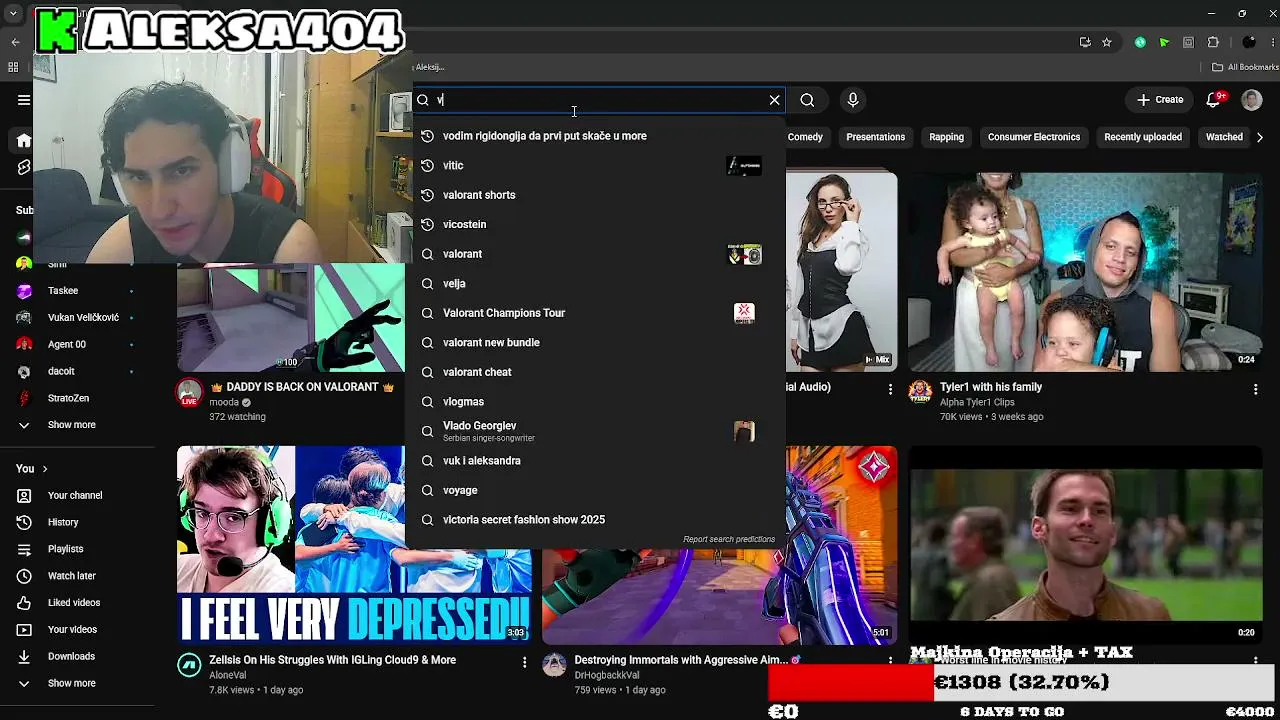Viewport: 1280px width, 720px height.
Task: Select the Presentations filter chip
Action: 875,137
